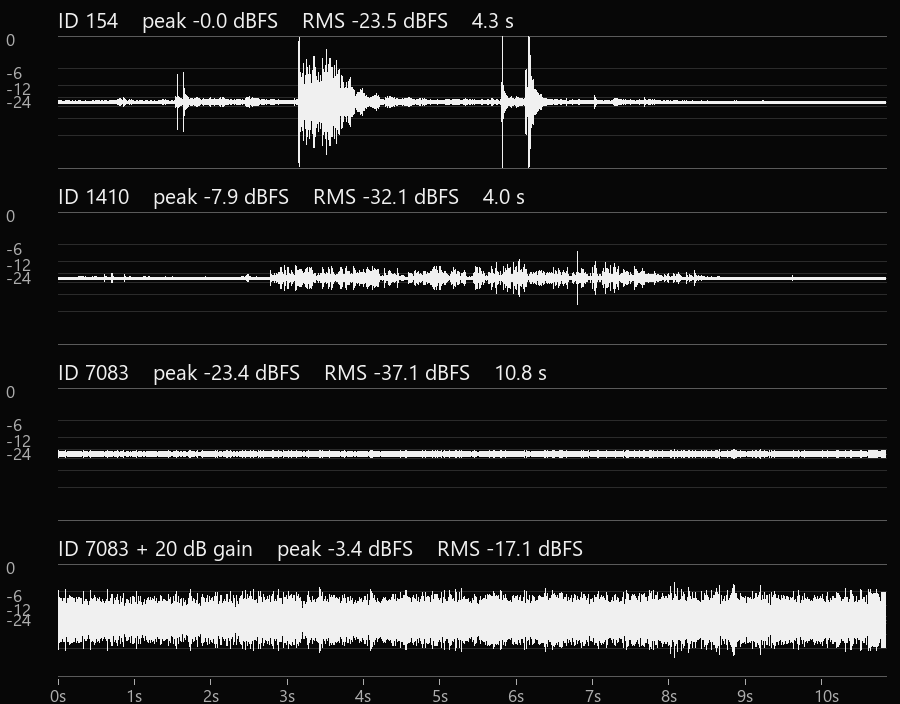This screenshot has height=704, width=900.
Task: Click the "ID 7083 + 20 dB gain" title
Action: 155,550
